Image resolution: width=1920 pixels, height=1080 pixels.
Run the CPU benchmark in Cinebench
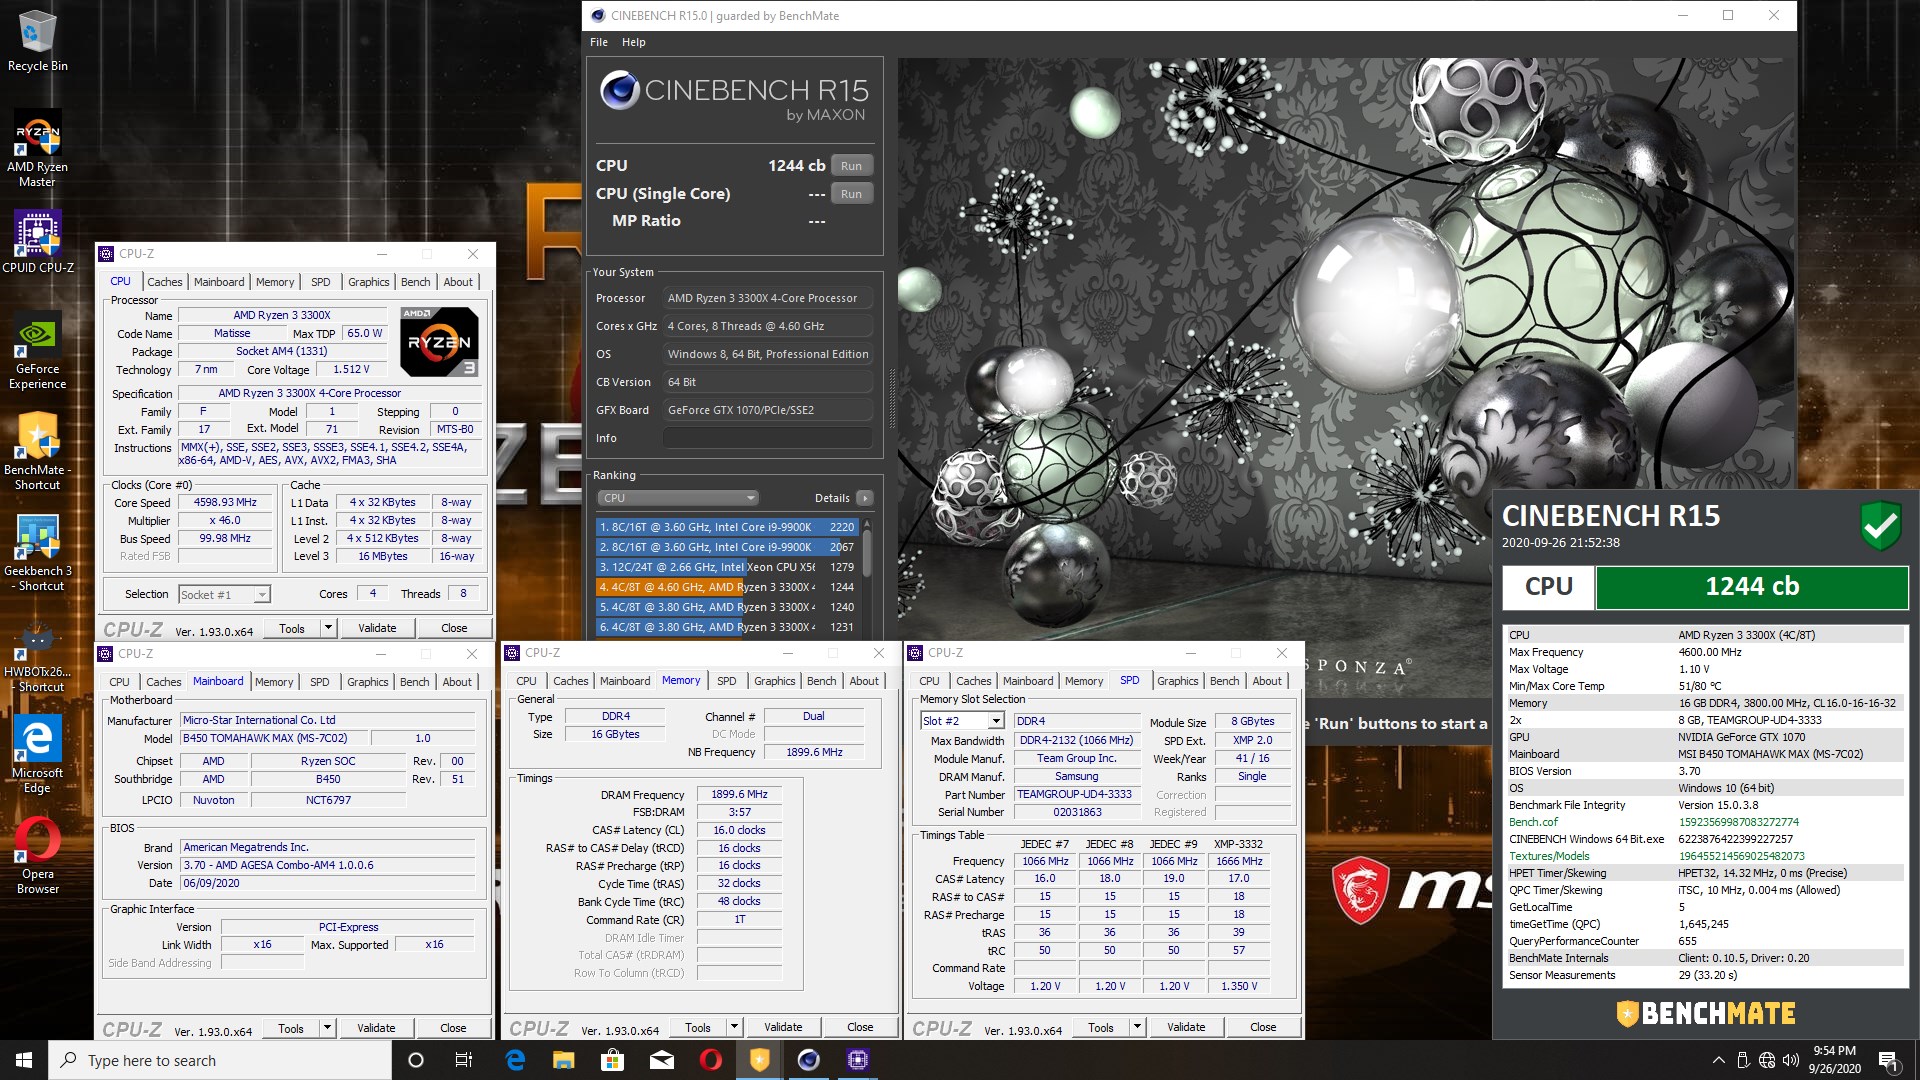851,166
